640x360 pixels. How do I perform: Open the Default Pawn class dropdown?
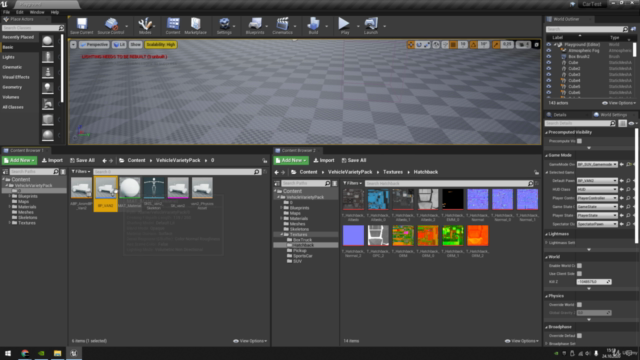(597, 180)
